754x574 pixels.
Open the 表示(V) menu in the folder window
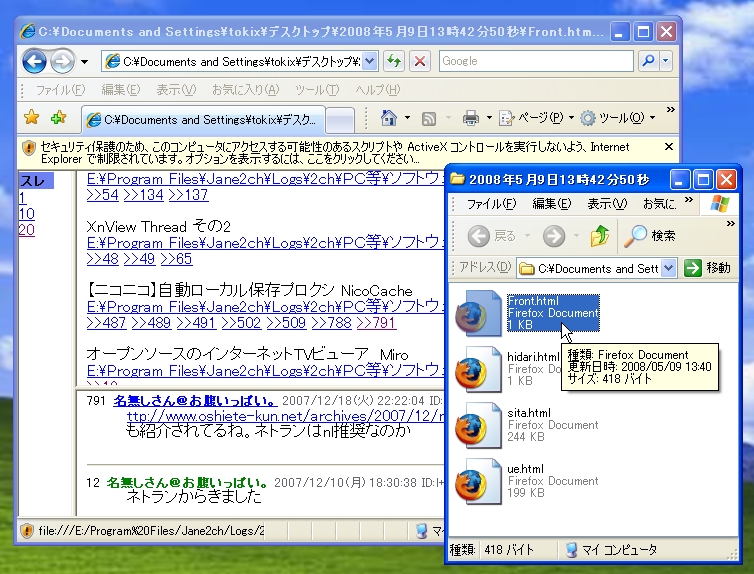[x=607, y=204]
